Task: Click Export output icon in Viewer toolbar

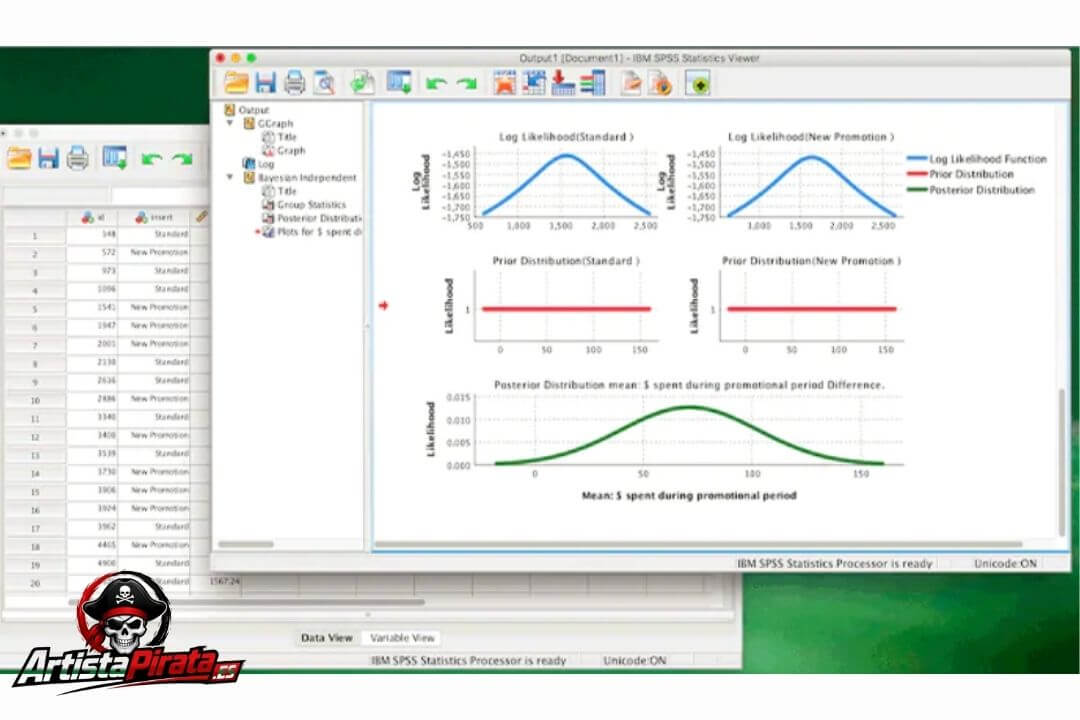Action: pos(362,83)
